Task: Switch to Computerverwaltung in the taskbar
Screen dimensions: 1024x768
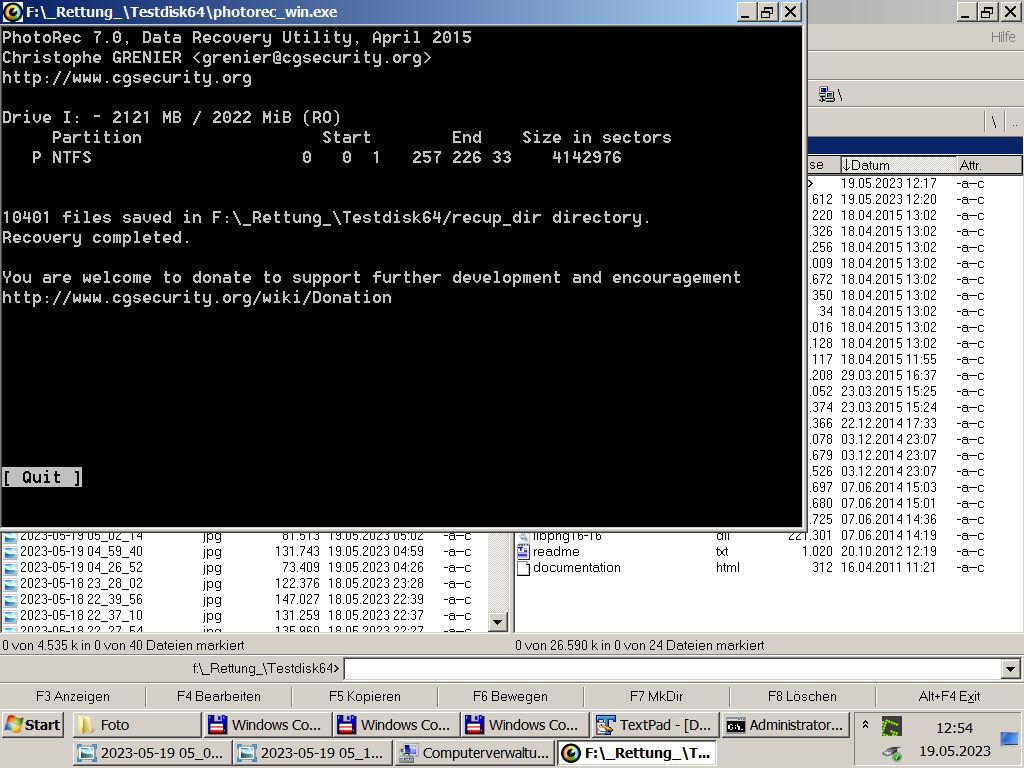Action: click(474, 753)
